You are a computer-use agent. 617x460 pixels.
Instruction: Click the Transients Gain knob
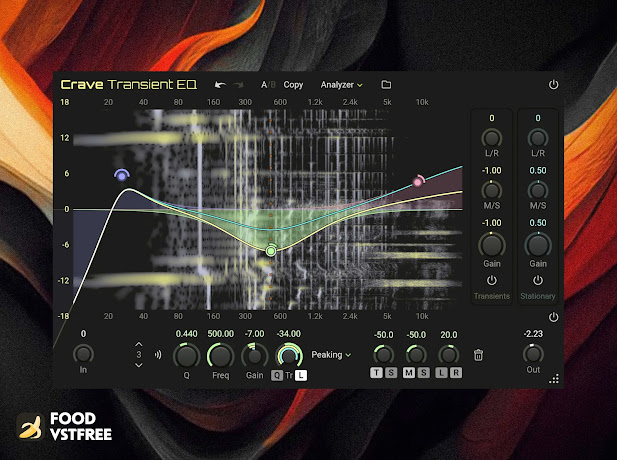[x=491, y=246]
